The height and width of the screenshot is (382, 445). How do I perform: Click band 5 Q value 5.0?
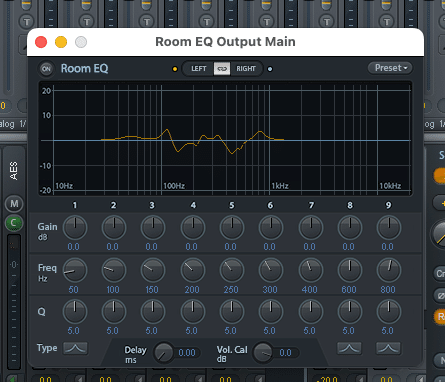coord(230,331)
